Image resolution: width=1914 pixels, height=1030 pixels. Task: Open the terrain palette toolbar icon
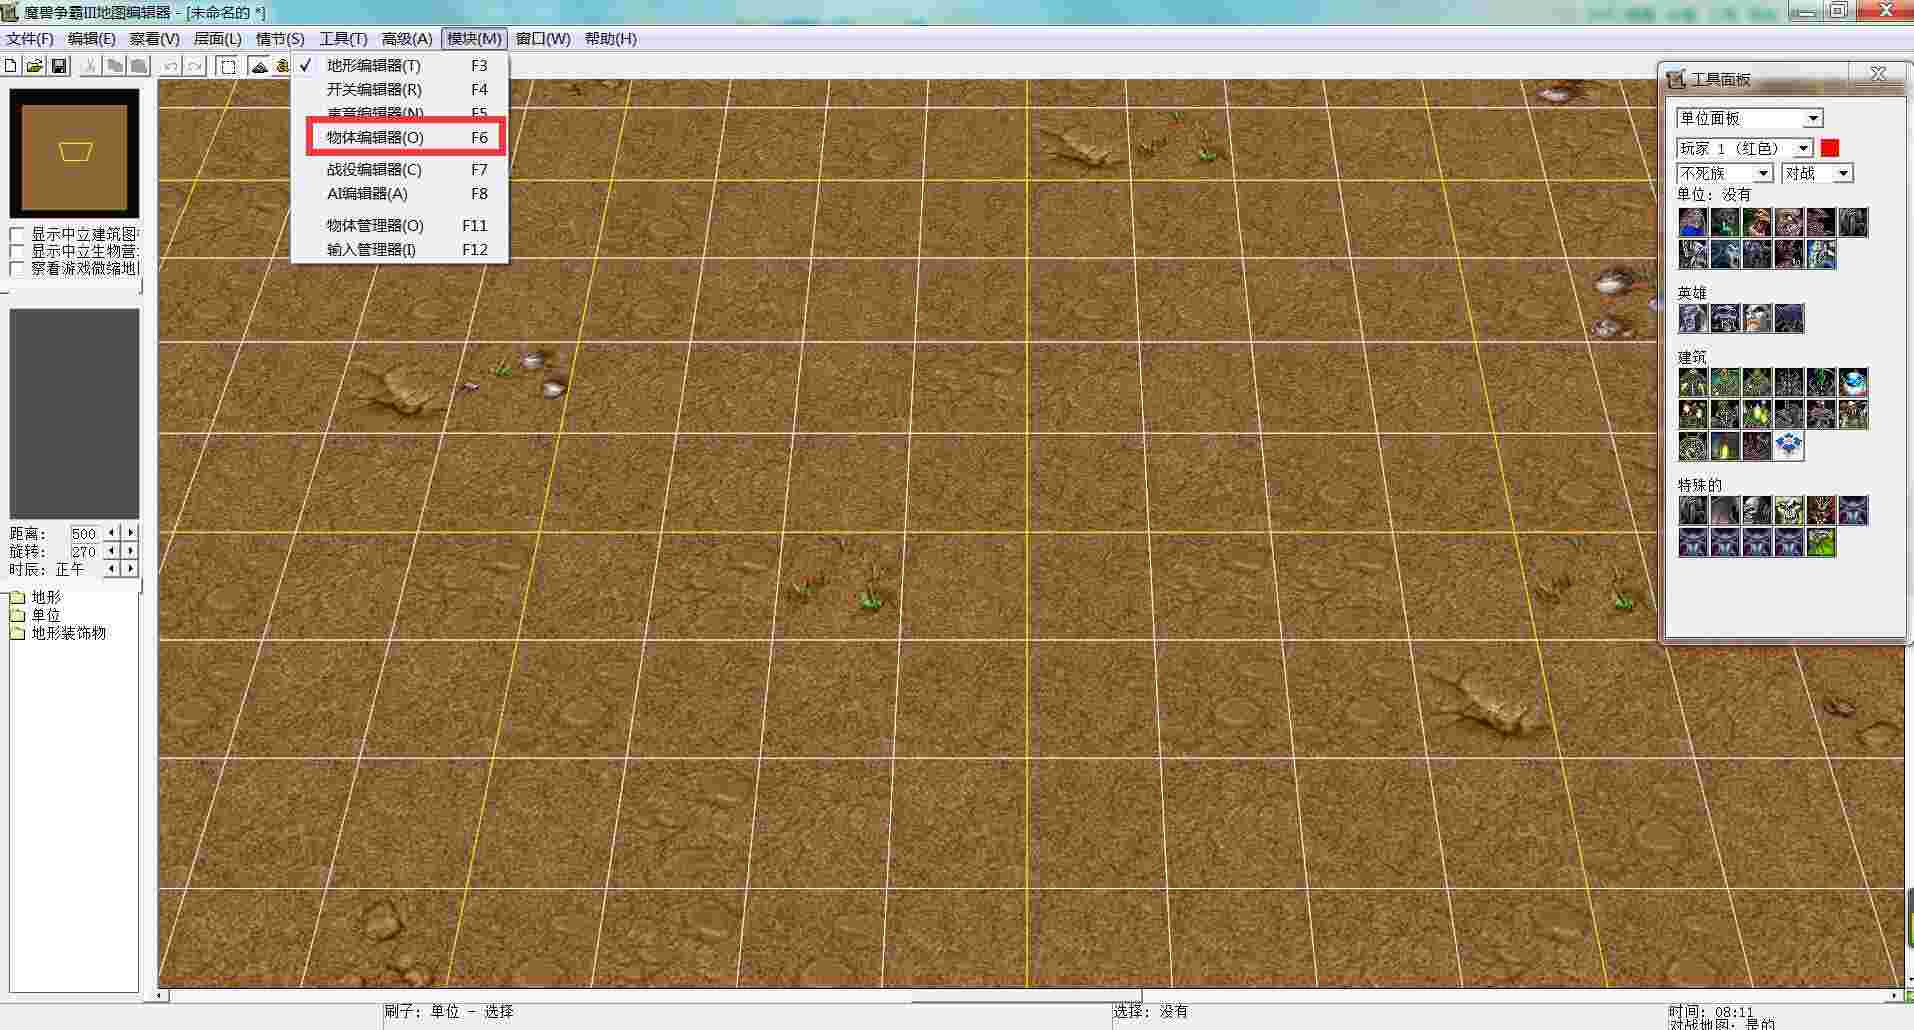pyautogui.click(x=259, y=66)
